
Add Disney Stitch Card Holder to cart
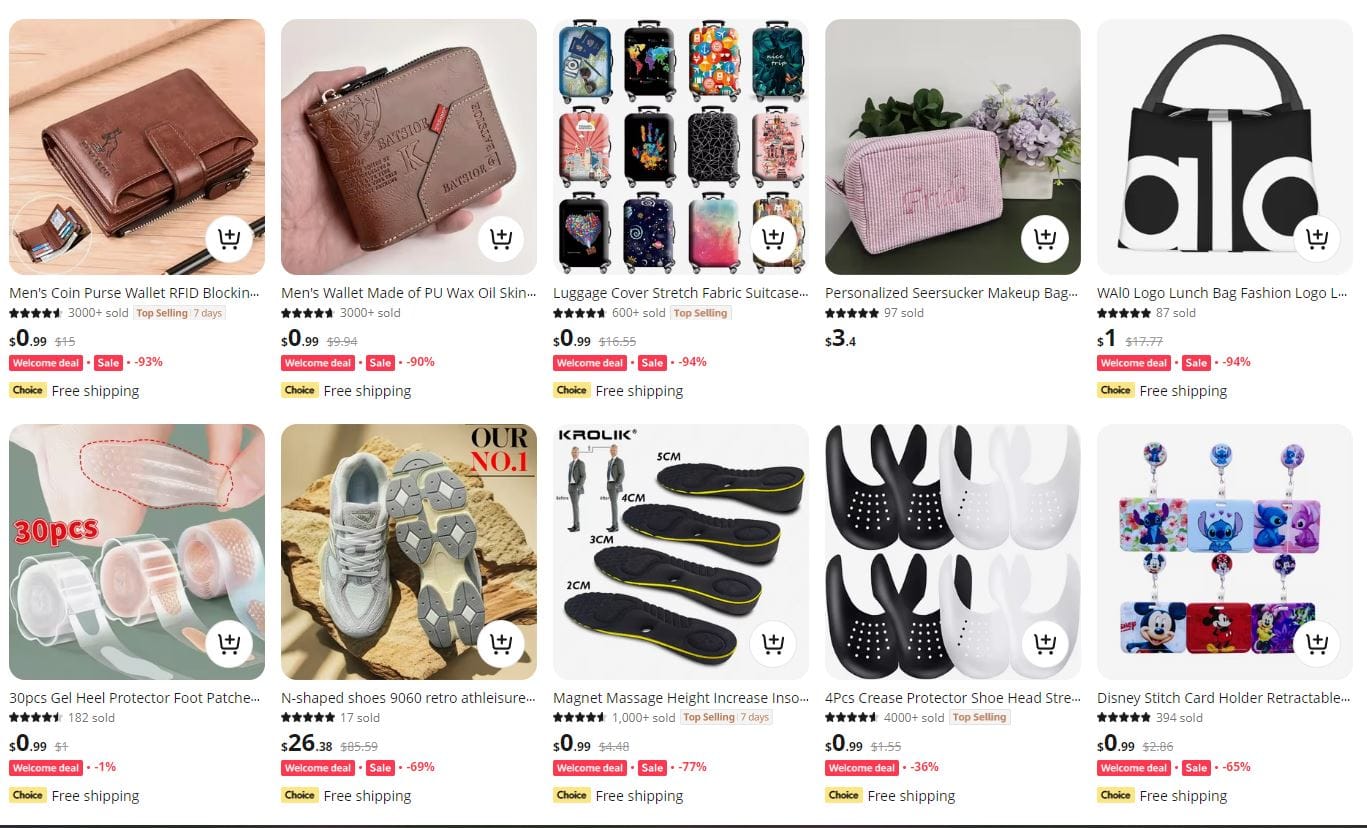point(1317,642)
